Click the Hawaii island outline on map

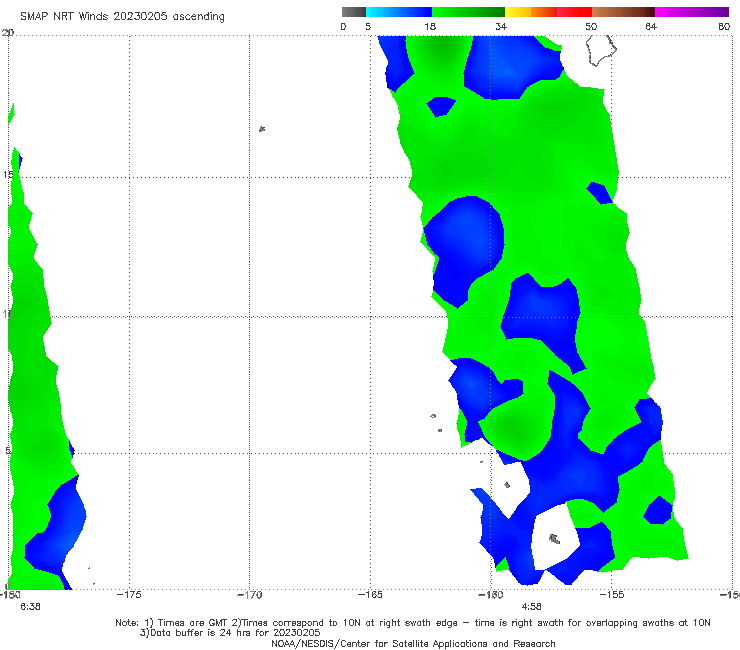[601, 50]
